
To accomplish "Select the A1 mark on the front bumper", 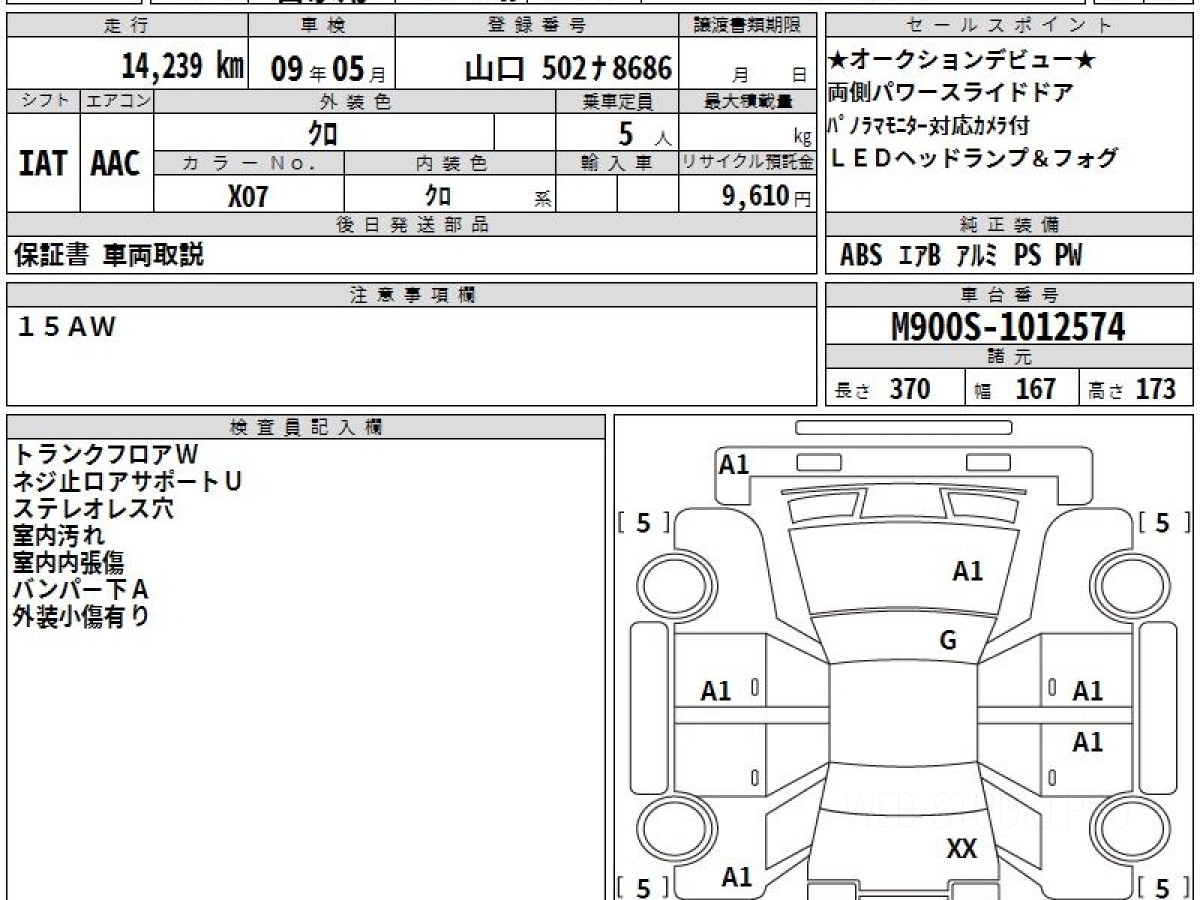I will pos(734,464).
